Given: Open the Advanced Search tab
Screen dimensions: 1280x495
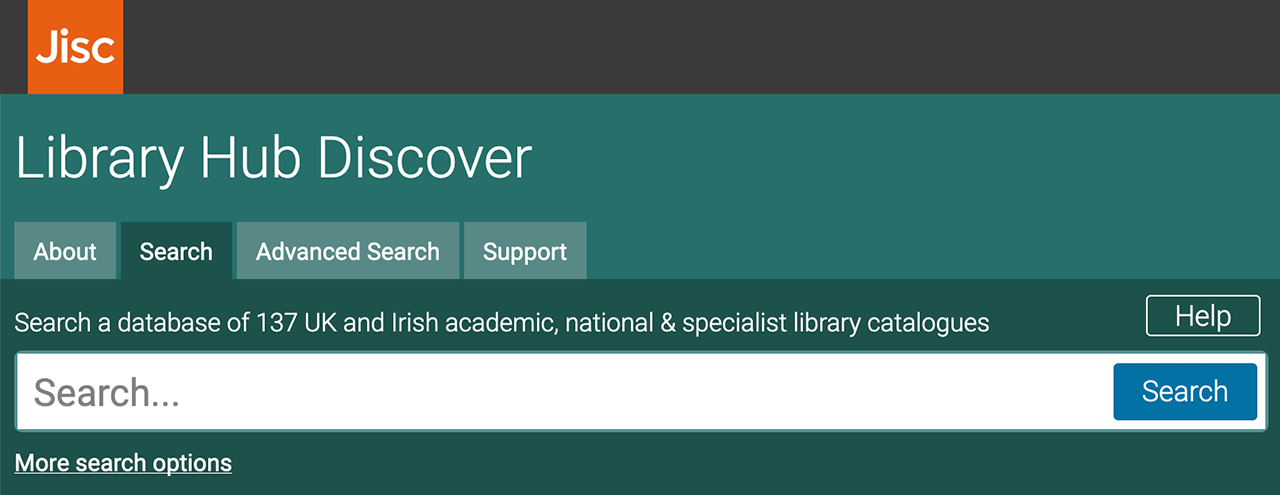Looking at the screenshot, I should [347, 251].
